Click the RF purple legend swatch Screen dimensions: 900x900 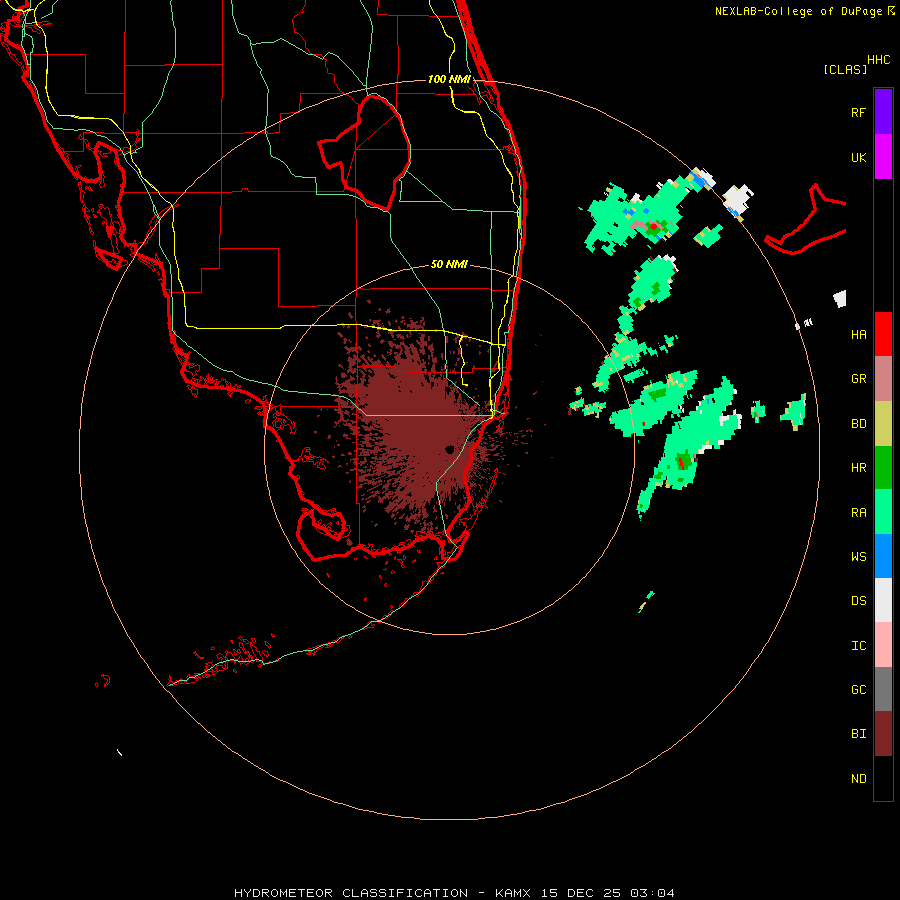pos(883,112)
